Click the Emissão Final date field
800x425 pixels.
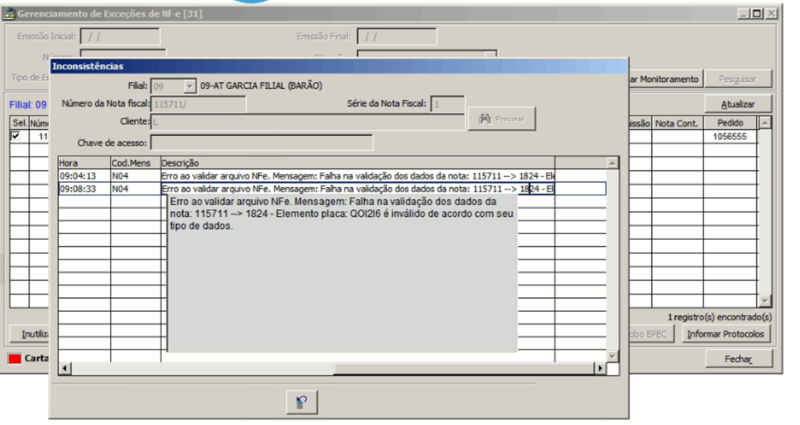pyautogui.click(x=396, y=37)
